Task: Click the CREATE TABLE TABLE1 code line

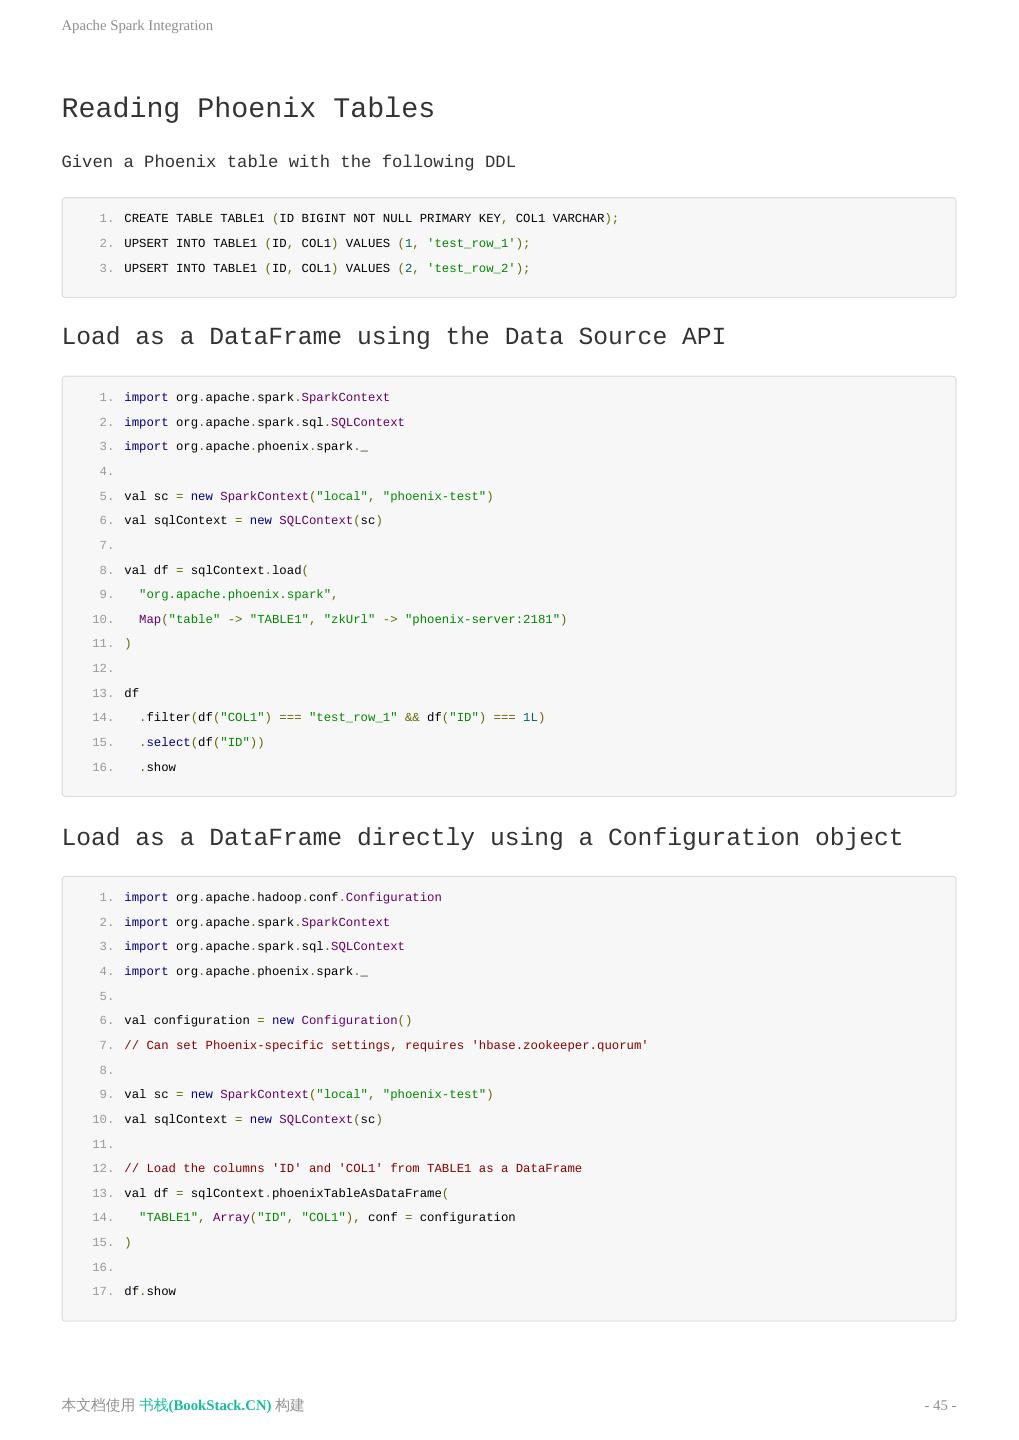Action: (x=371, y=218)
